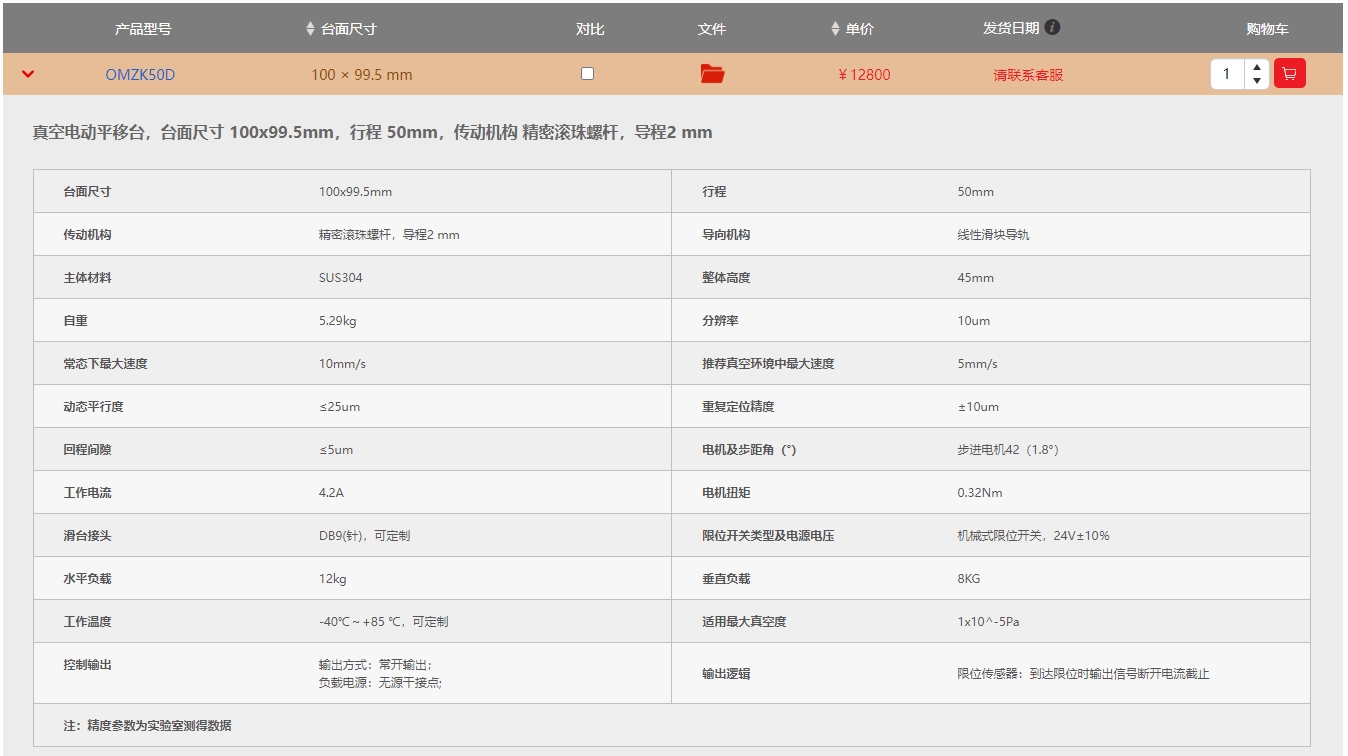This screenshot has height=756, width=1348.
Task: Click the info icon beside 发货日期
Action: [1053, 28]
